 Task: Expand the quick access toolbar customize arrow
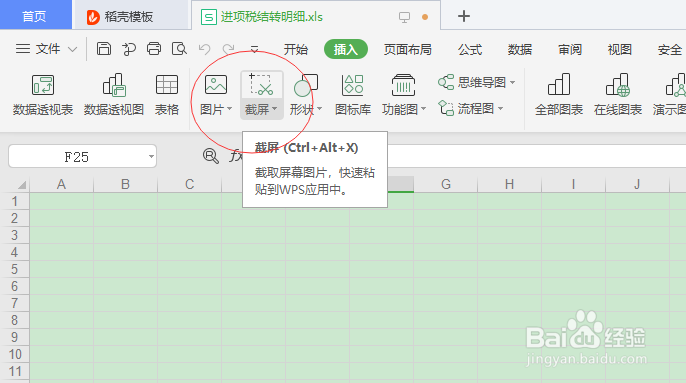tap(254, 49)
